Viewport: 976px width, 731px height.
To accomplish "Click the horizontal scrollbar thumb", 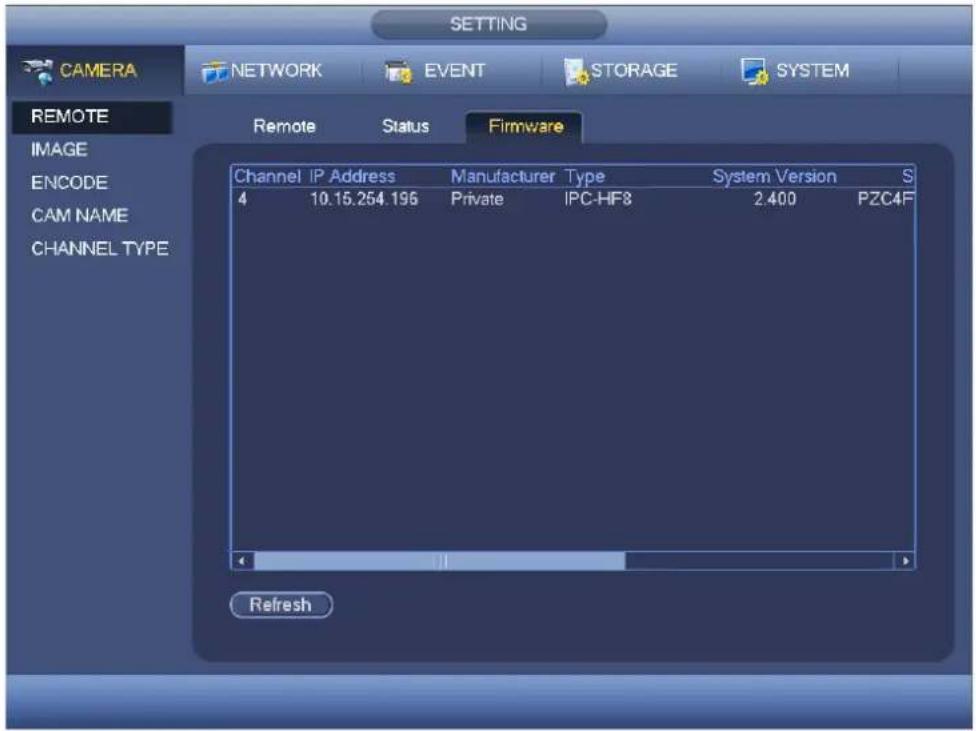I will [439, 561].
